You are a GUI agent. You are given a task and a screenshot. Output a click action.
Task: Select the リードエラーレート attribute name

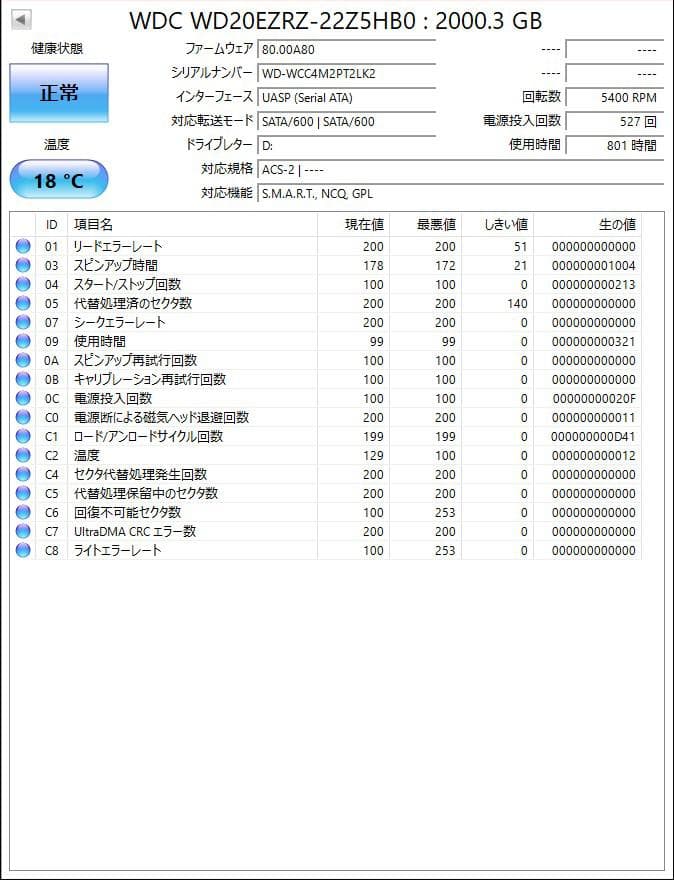[118, 246]
